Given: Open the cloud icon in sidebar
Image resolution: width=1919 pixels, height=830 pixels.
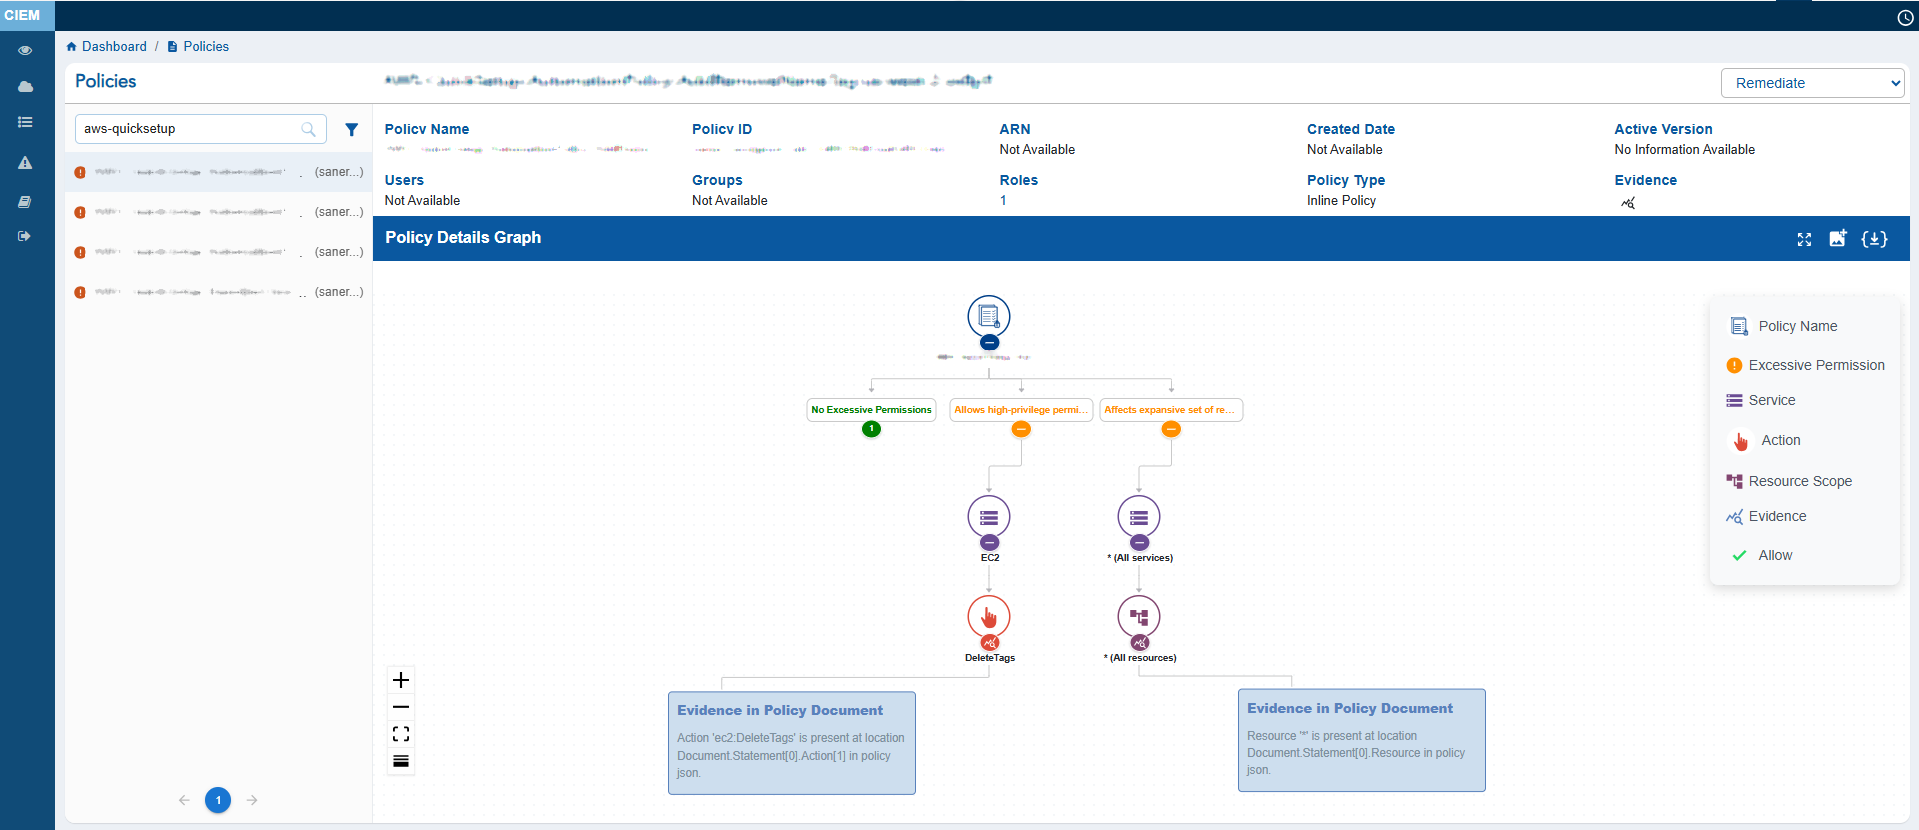Looking at the screenshot, I should (x=25, y=87).
